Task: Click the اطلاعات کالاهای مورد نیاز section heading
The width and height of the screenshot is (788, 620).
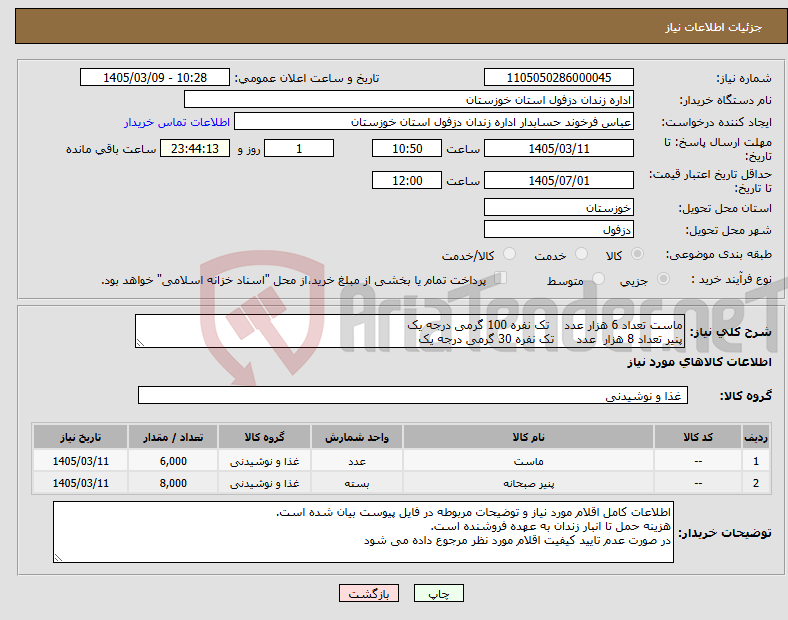Action: [699, 362]
